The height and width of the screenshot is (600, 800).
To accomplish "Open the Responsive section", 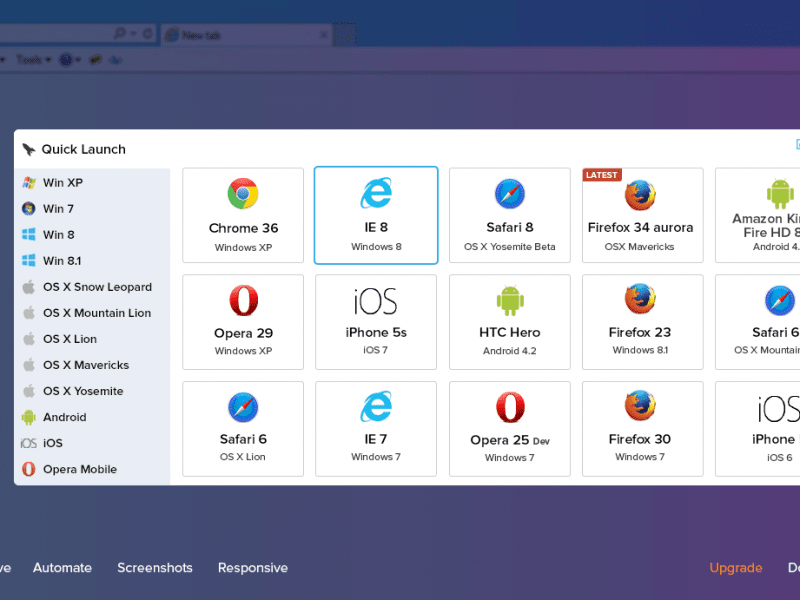I will click(x=253, y=568).
